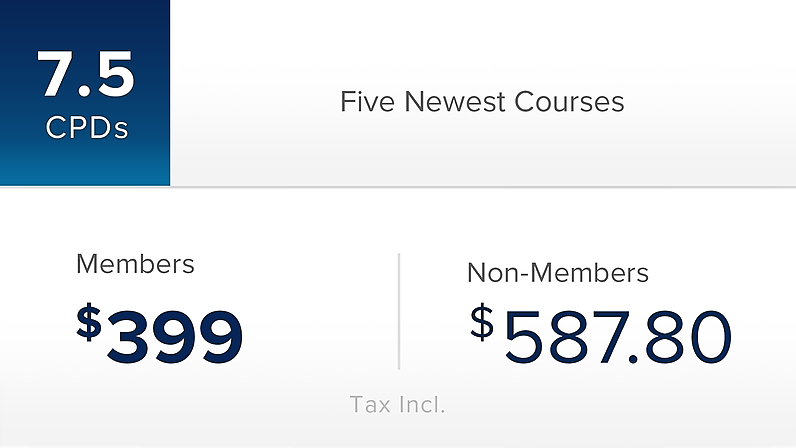
Task: Click dollar sign beside 399
Action: [x=89, y=322]
